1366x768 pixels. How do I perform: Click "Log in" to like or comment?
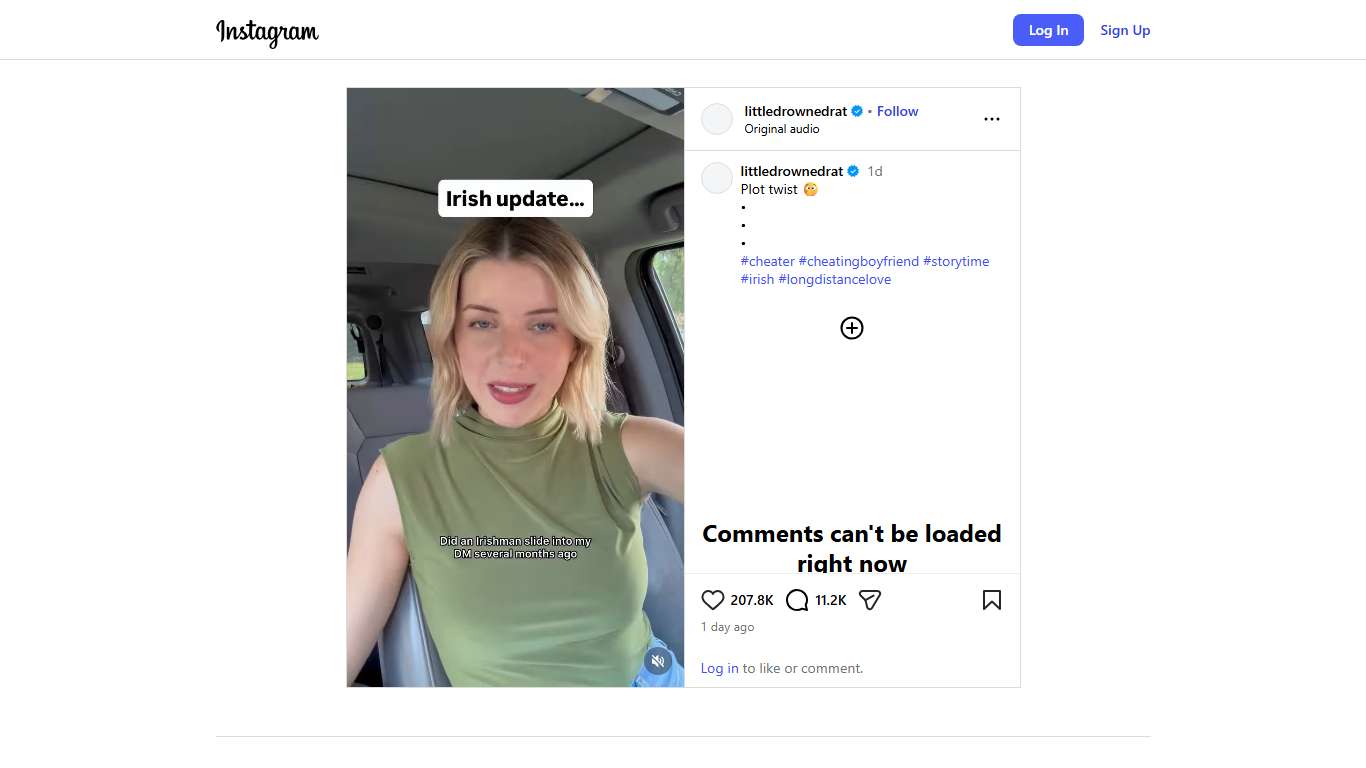coord(719,668)
